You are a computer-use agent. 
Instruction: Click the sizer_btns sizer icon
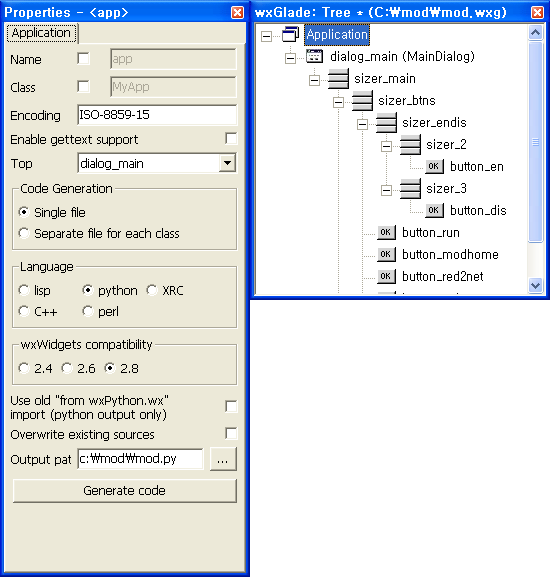(362, 100)
